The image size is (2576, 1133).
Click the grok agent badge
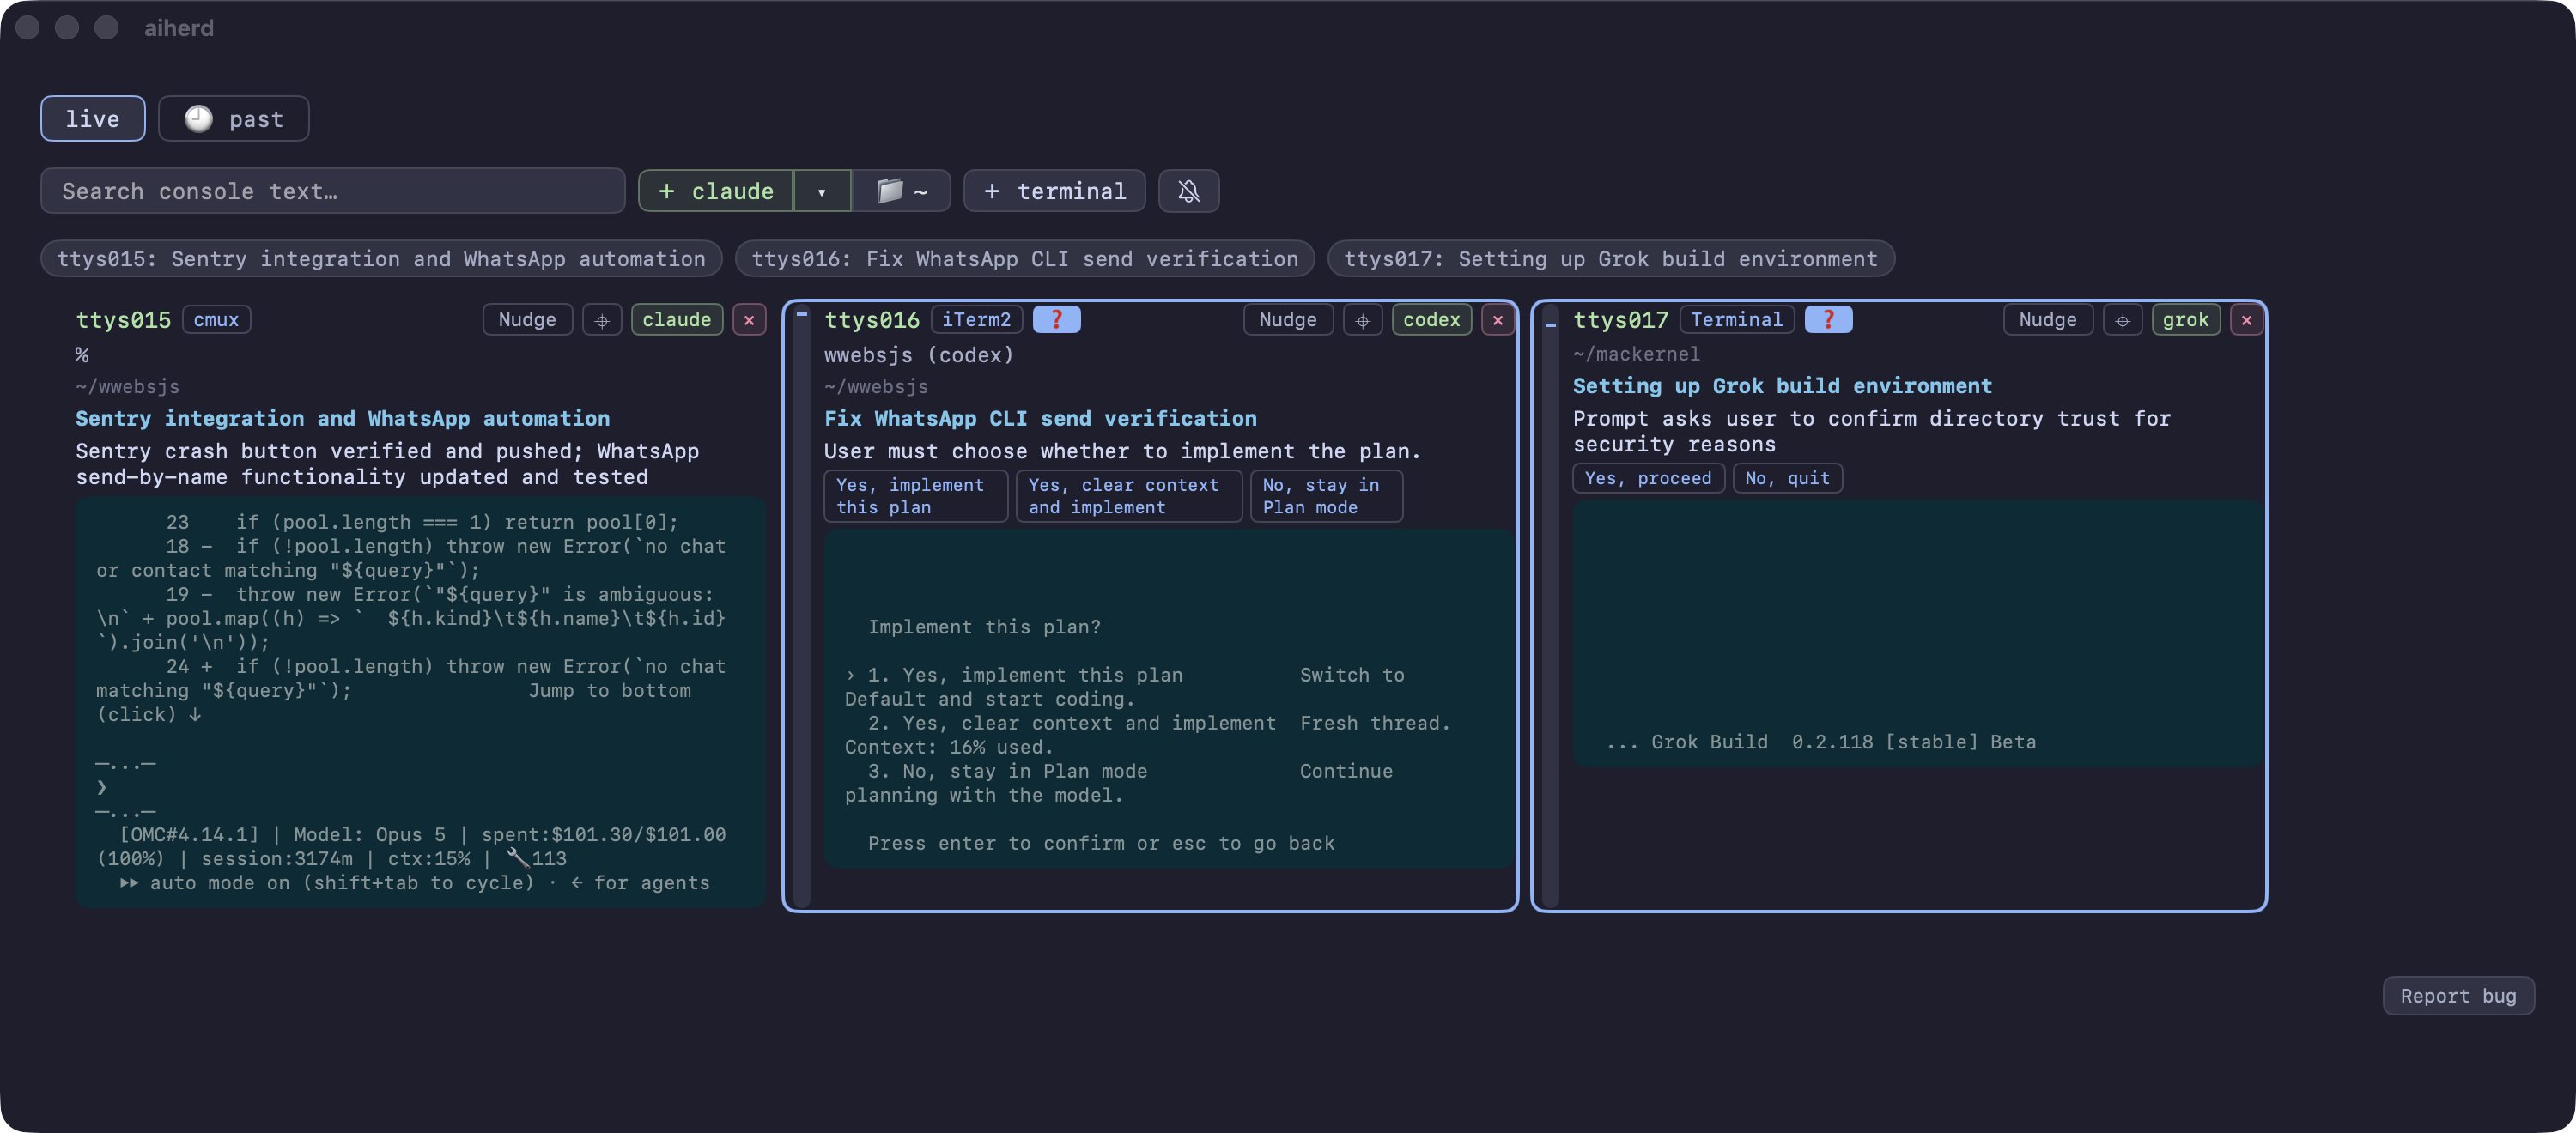pyautogui.click(x=2186, y=320)
